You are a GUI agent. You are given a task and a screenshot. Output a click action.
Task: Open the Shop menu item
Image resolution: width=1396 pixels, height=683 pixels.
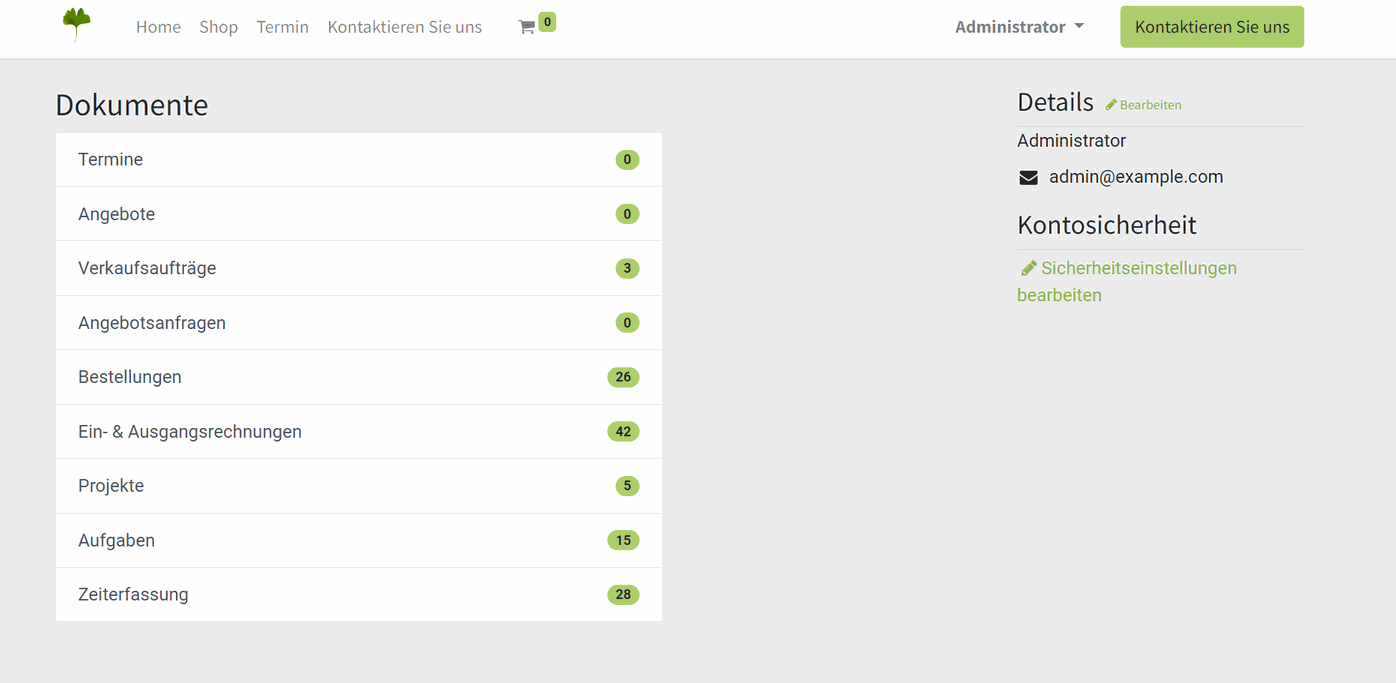click(218, 27)
